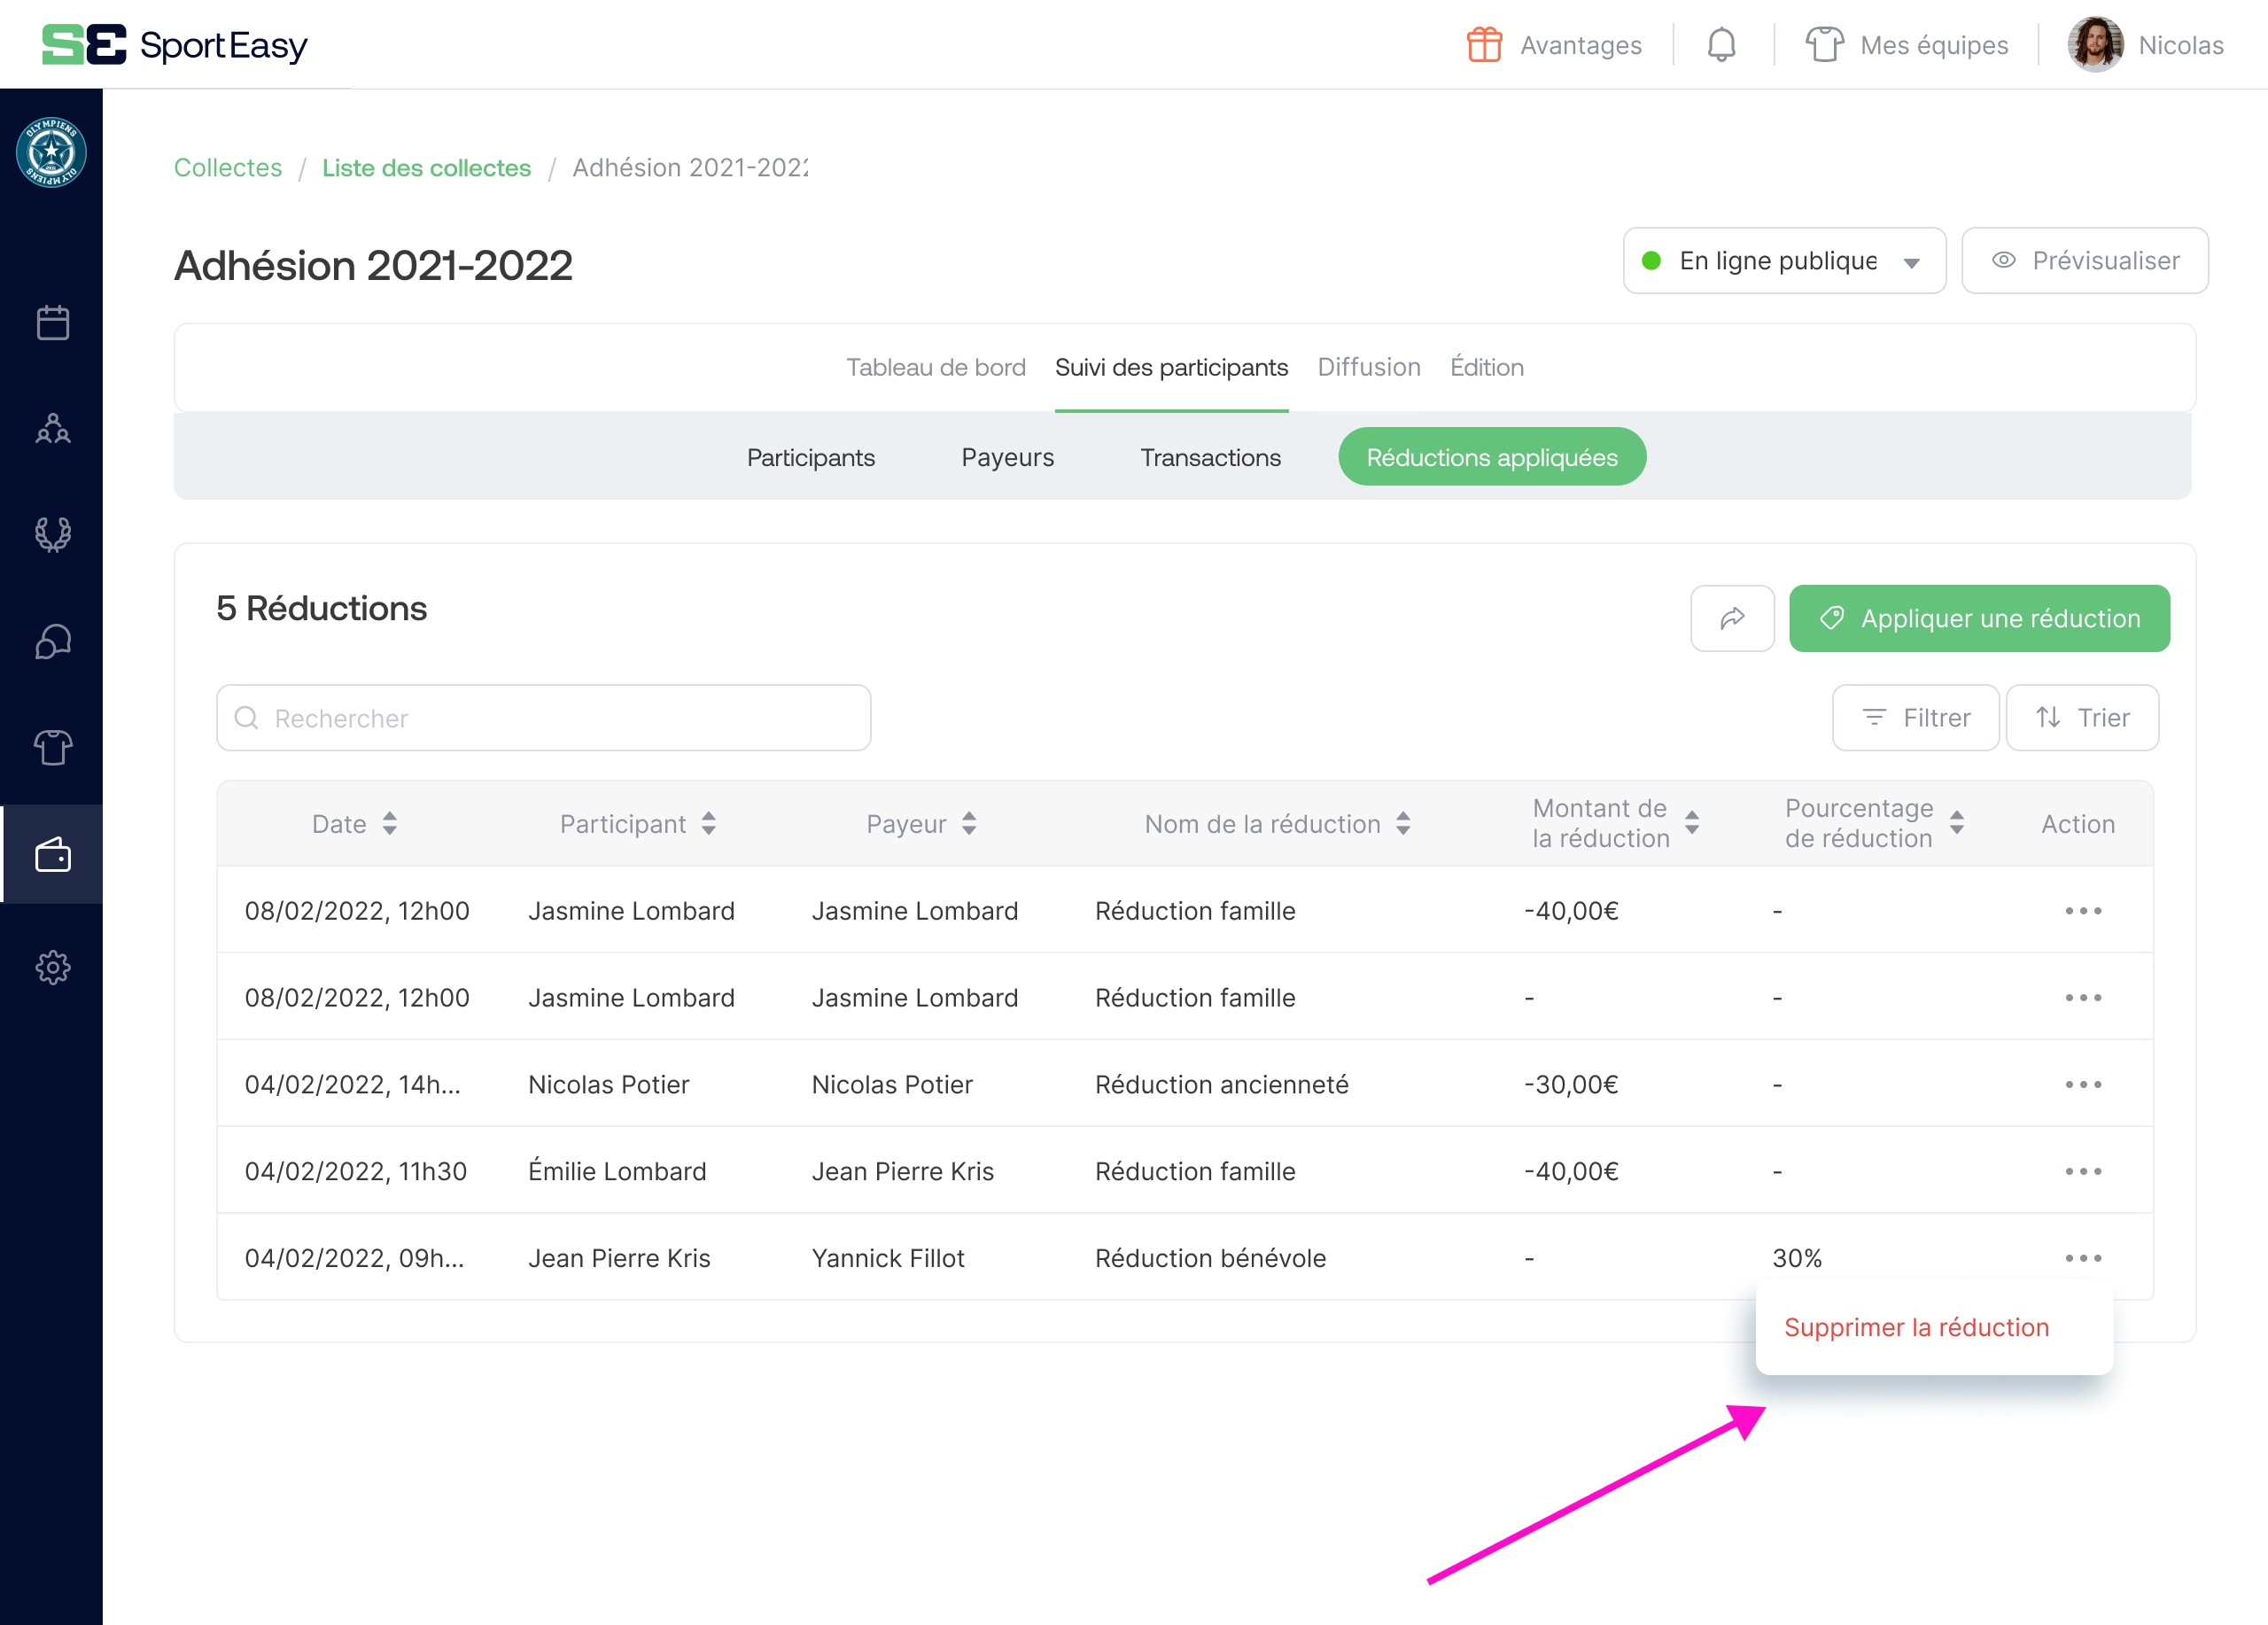The image size is (2268, 1625).
Task: Focus the Rechercher search field
Action: click(543, 718)
